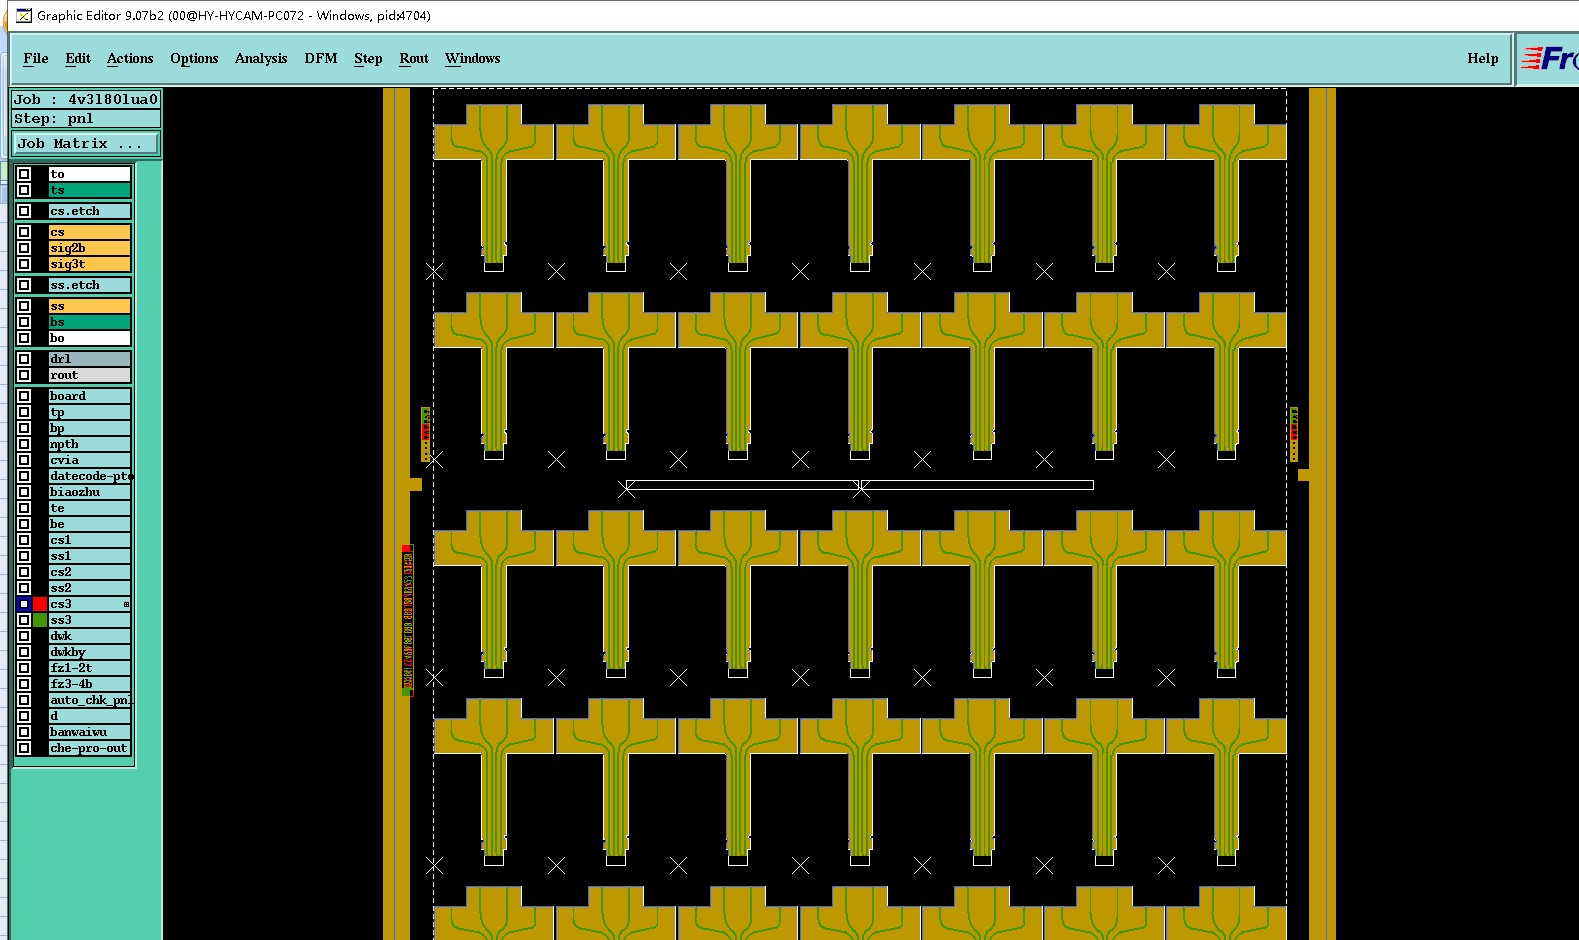Select the ss1 layer name

point(90,556)
